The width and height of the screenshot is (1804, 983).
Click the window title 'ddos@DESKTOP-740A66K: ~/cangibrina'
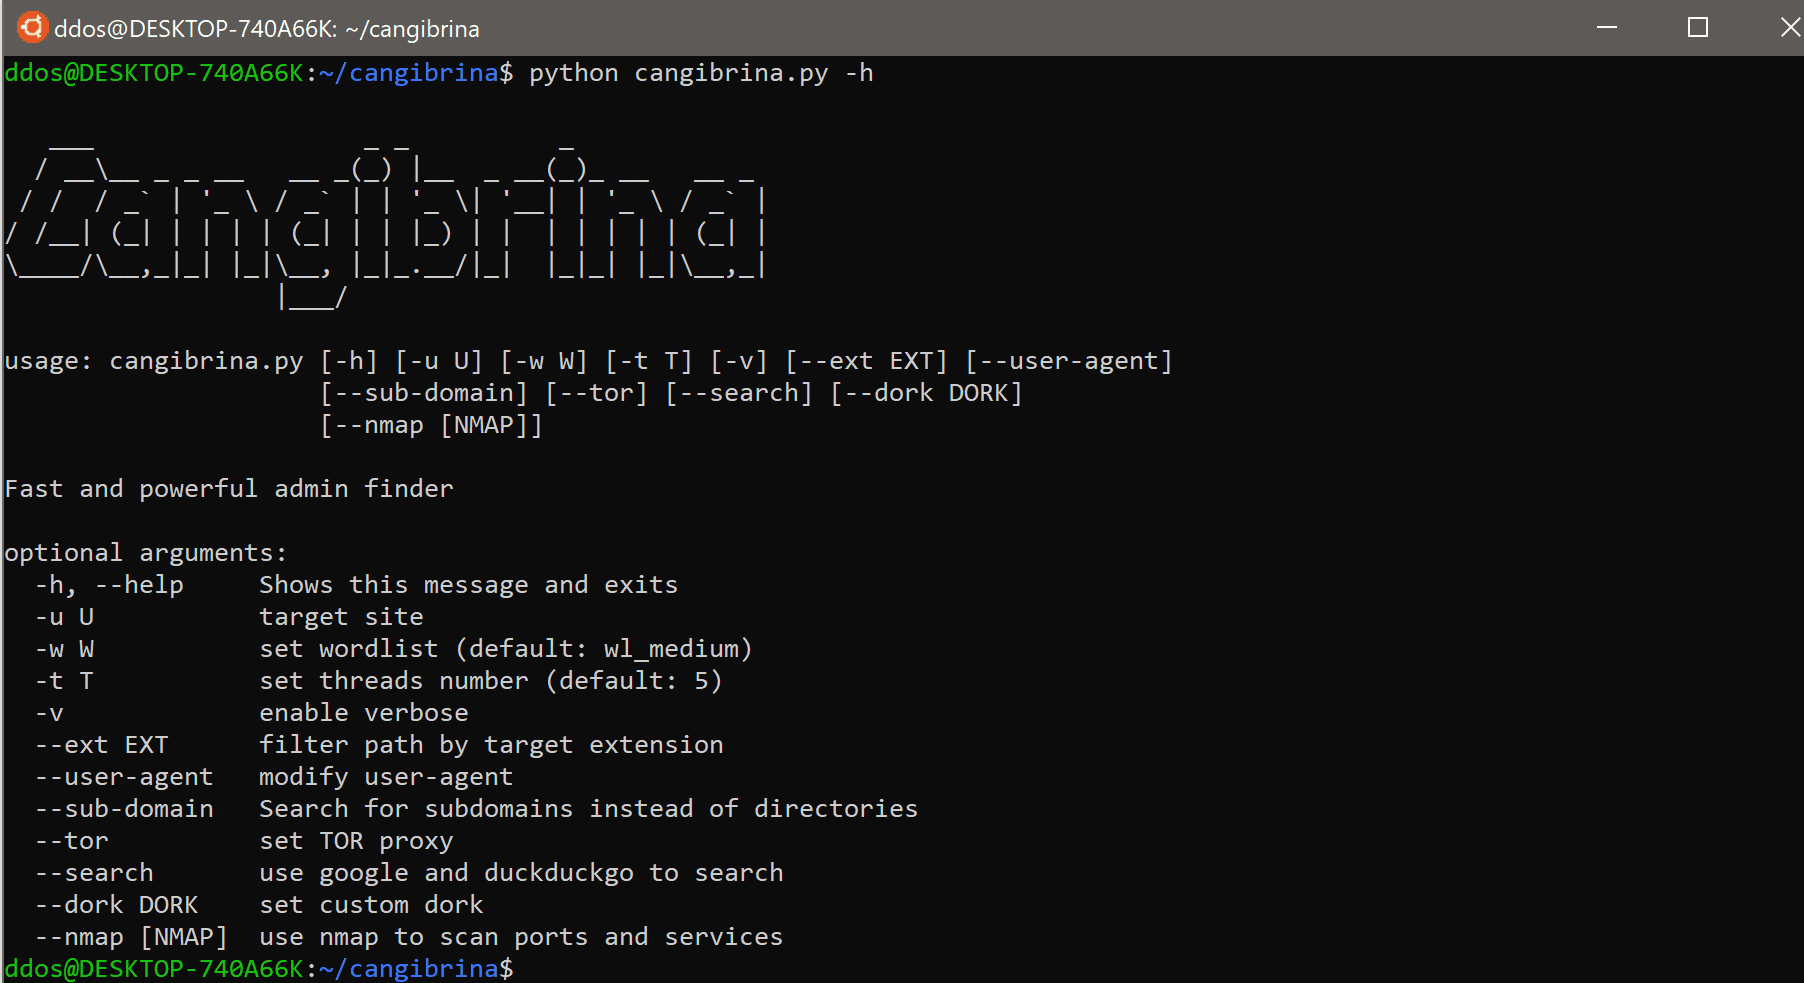267,29
